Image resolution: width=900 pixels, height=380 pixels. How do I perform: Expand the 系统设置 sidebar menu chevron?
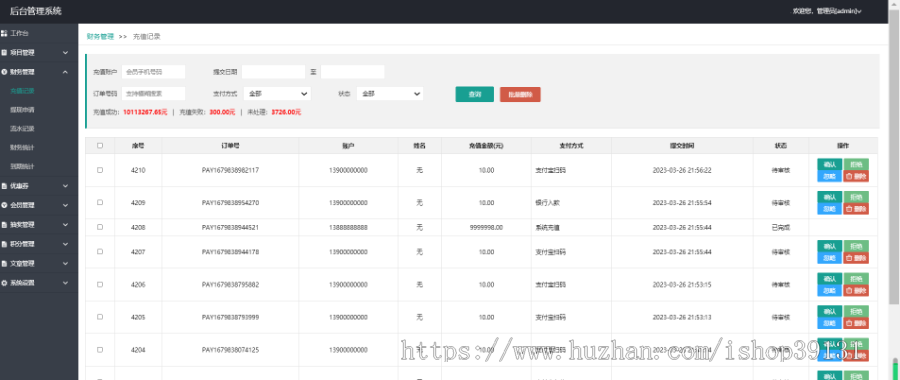click(65, 283)
